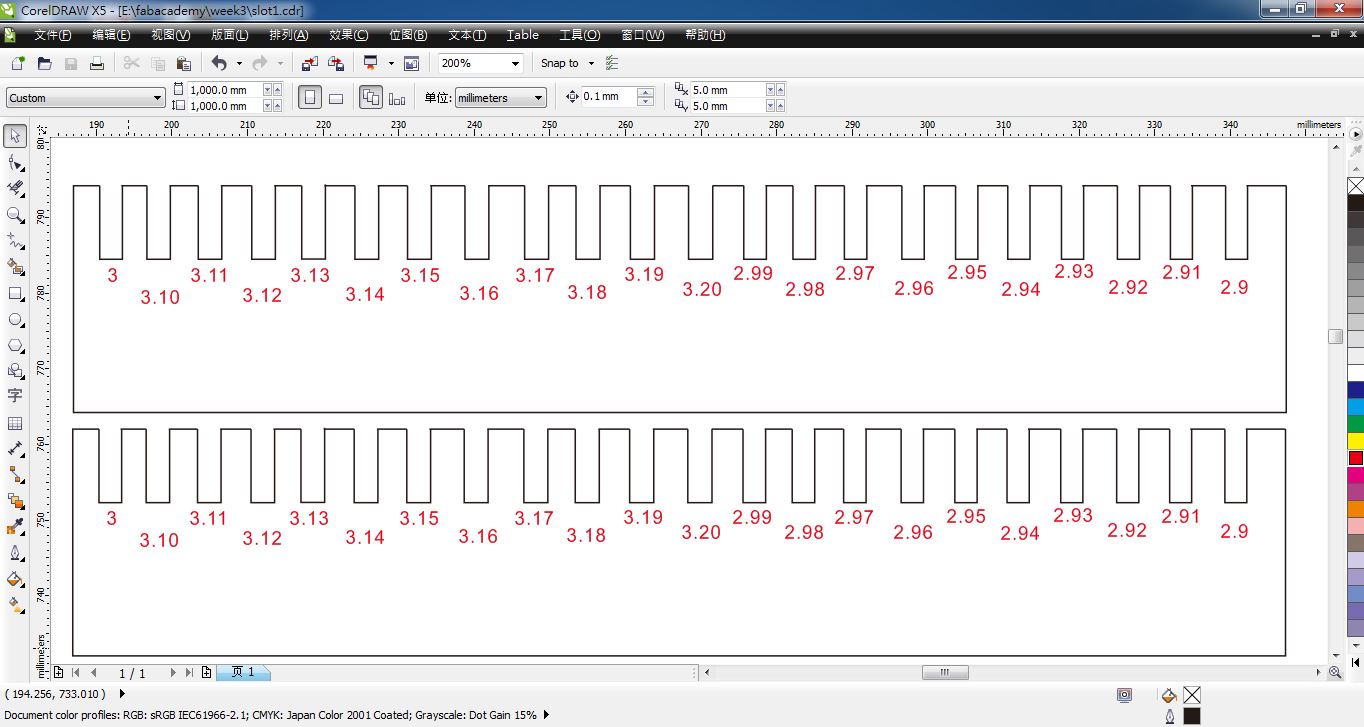Click the page width 1,000.0 mm field
This screenshot has width=1364, height=727.
pos(225,90)
